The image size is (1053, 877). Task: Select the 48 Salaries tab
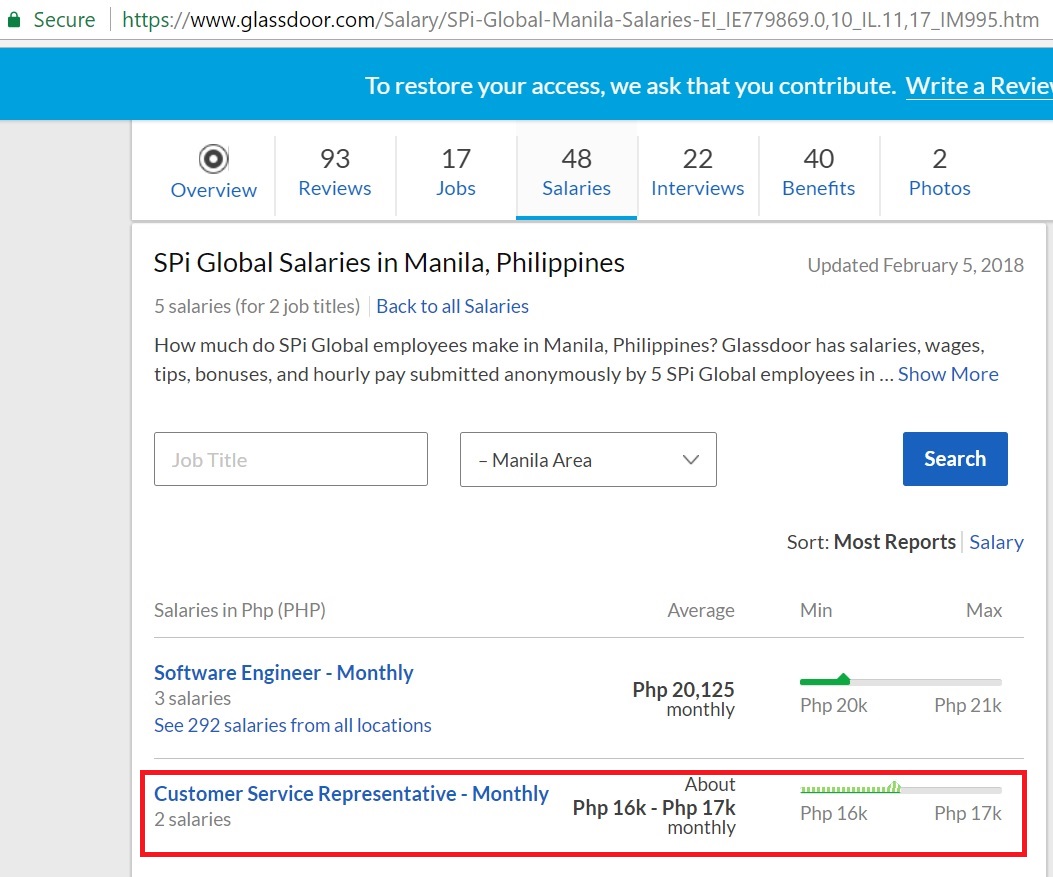[x=576, y=173]
